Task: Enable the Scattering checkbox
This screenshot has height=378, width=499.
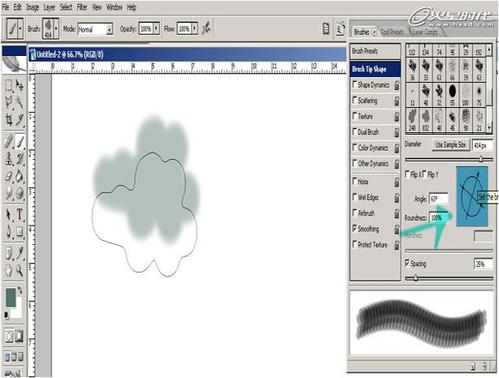Action: pyautogui.click(x=355, y=100)
